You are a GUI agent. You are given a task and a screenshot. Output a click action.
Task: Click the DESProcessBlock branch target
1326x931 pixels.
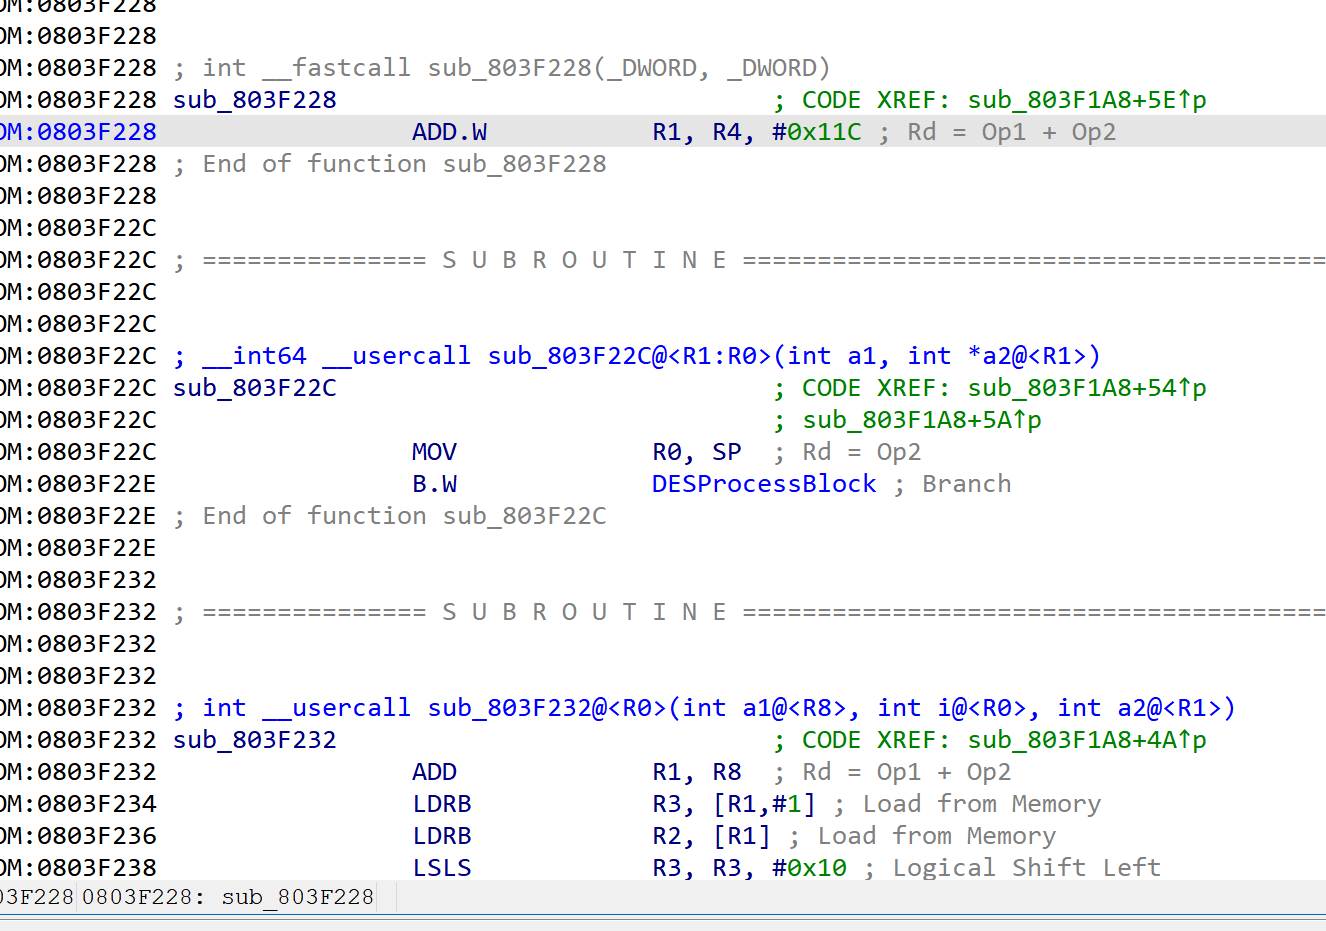coord(763,484)
